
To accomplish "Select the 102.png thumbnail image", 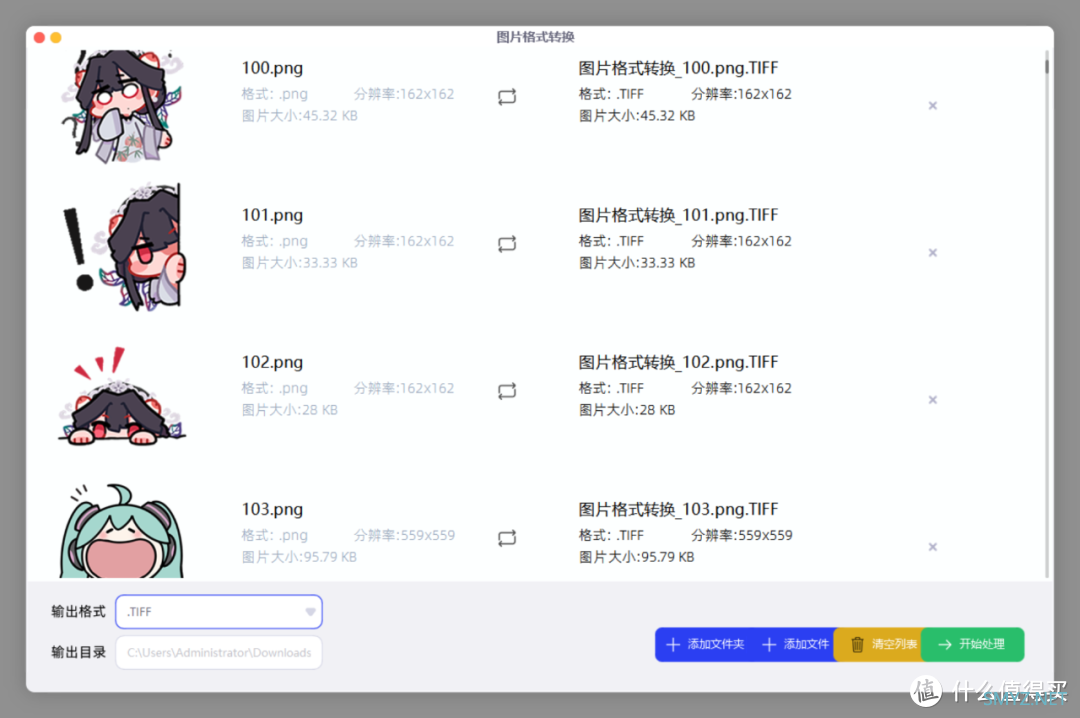I will tap(122, 396).
